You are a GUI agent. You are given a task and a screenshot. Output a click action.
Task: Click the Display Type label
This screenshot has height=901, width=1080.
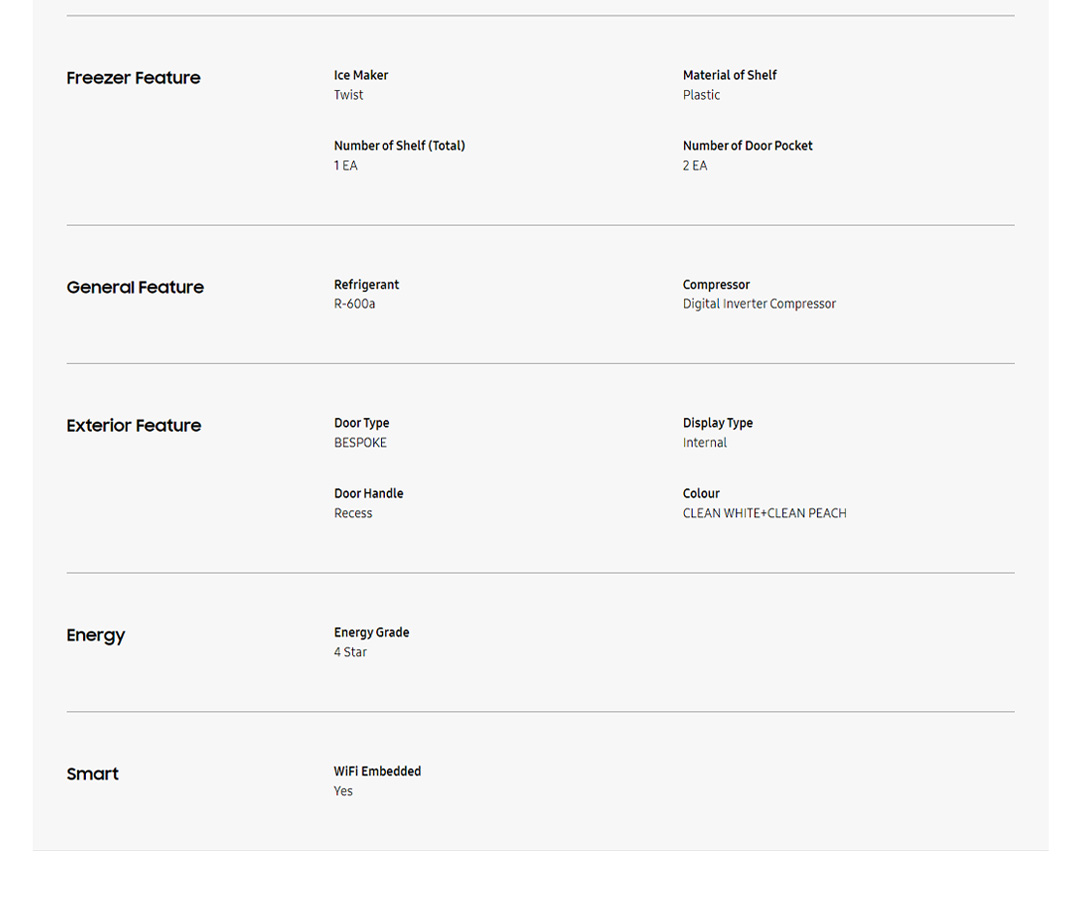pyautogui.click(x=717, y=423)
